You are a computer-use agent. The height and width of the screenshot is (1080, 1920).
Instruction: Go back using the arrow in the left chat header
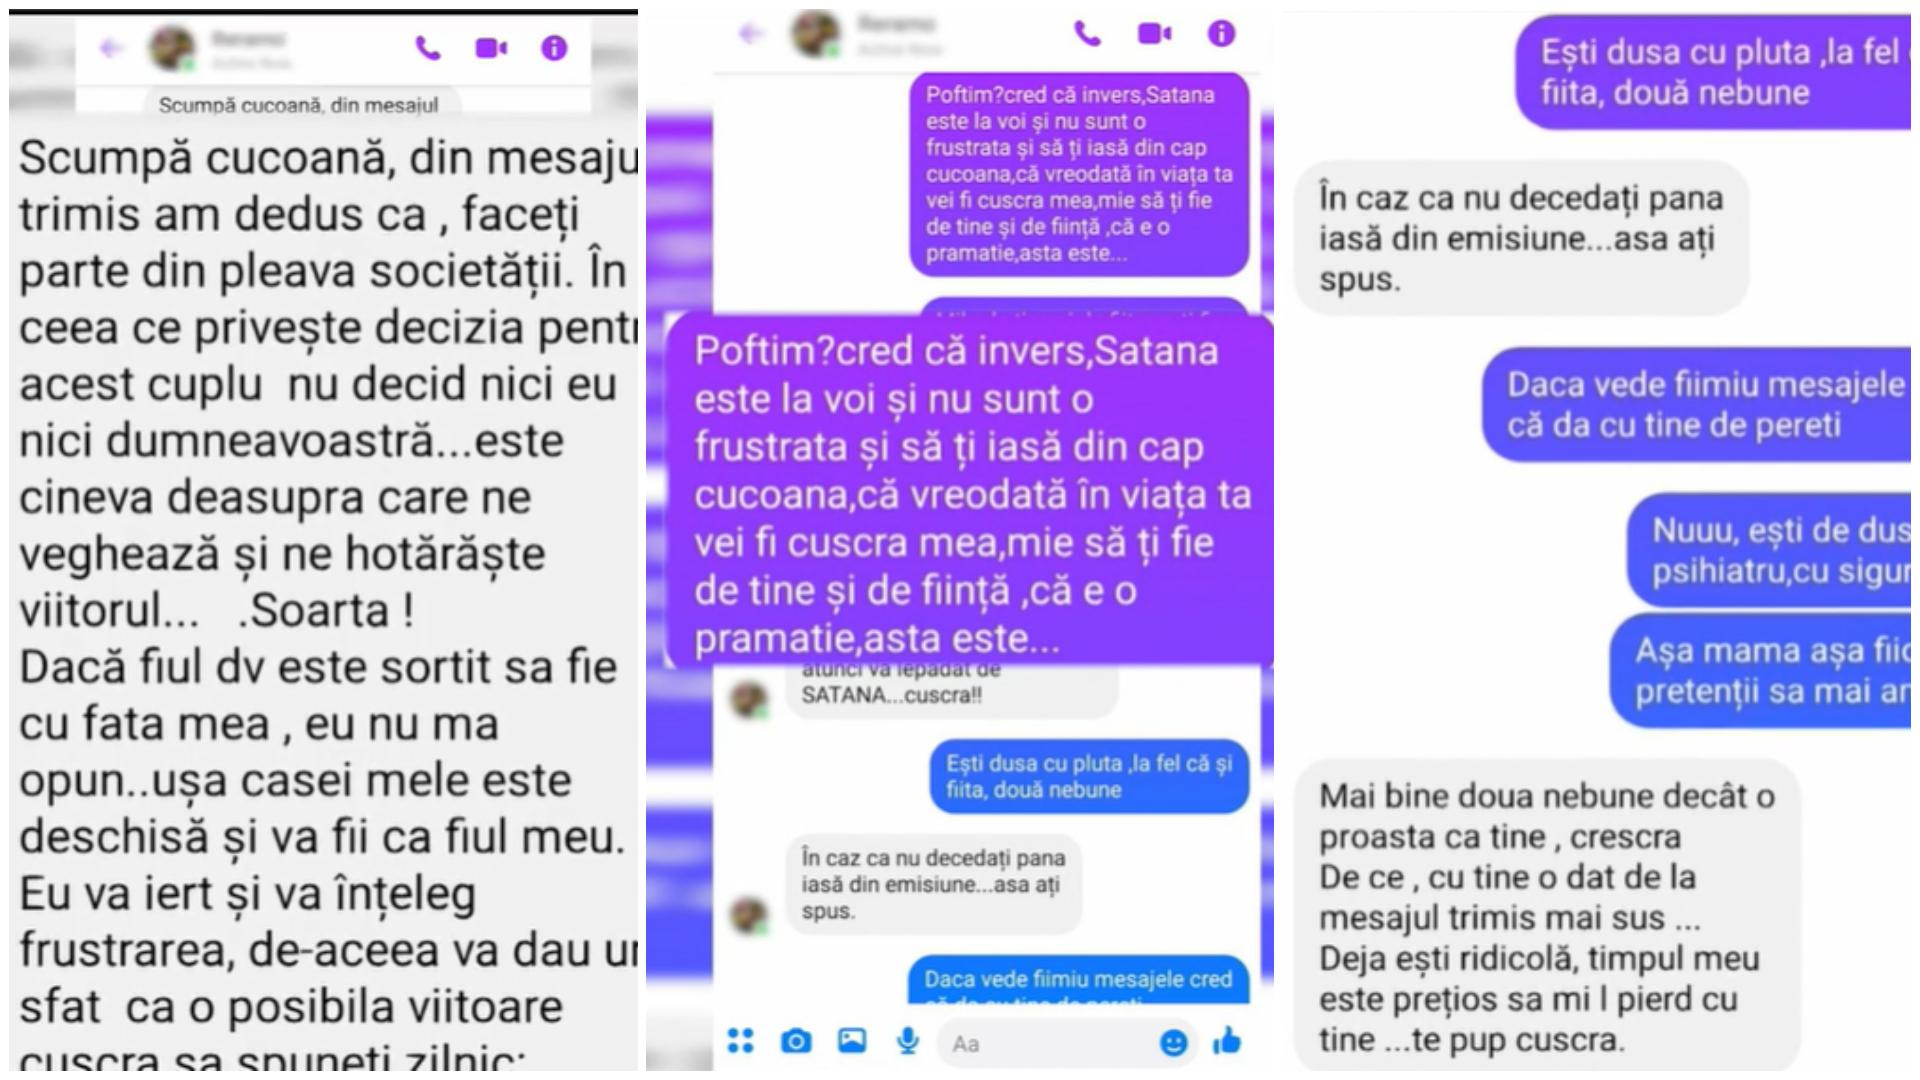(x=111, y=48)
